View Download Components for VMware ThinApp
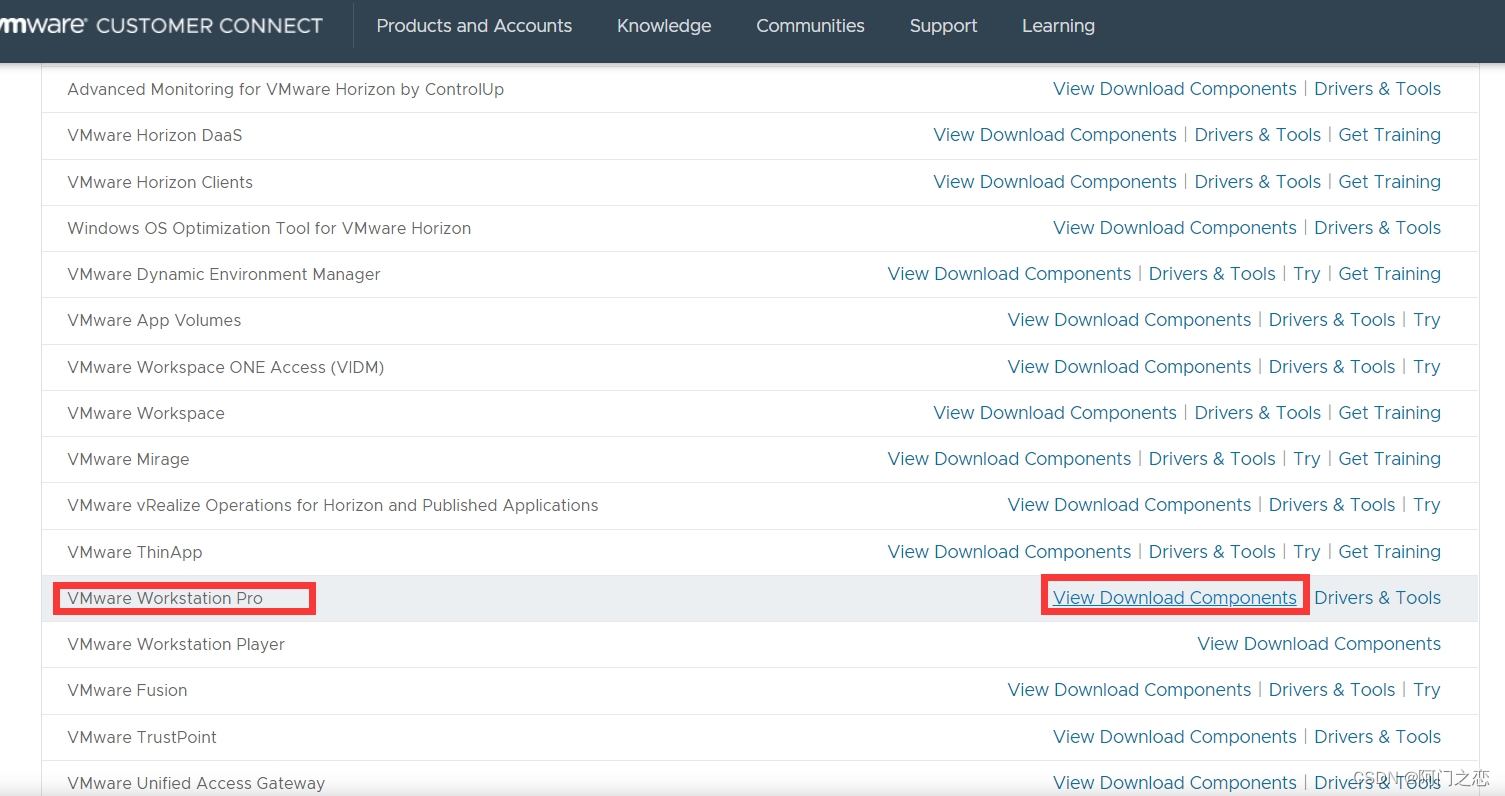Viewport: 1505px width, 796px height. tap(1009, 552)
